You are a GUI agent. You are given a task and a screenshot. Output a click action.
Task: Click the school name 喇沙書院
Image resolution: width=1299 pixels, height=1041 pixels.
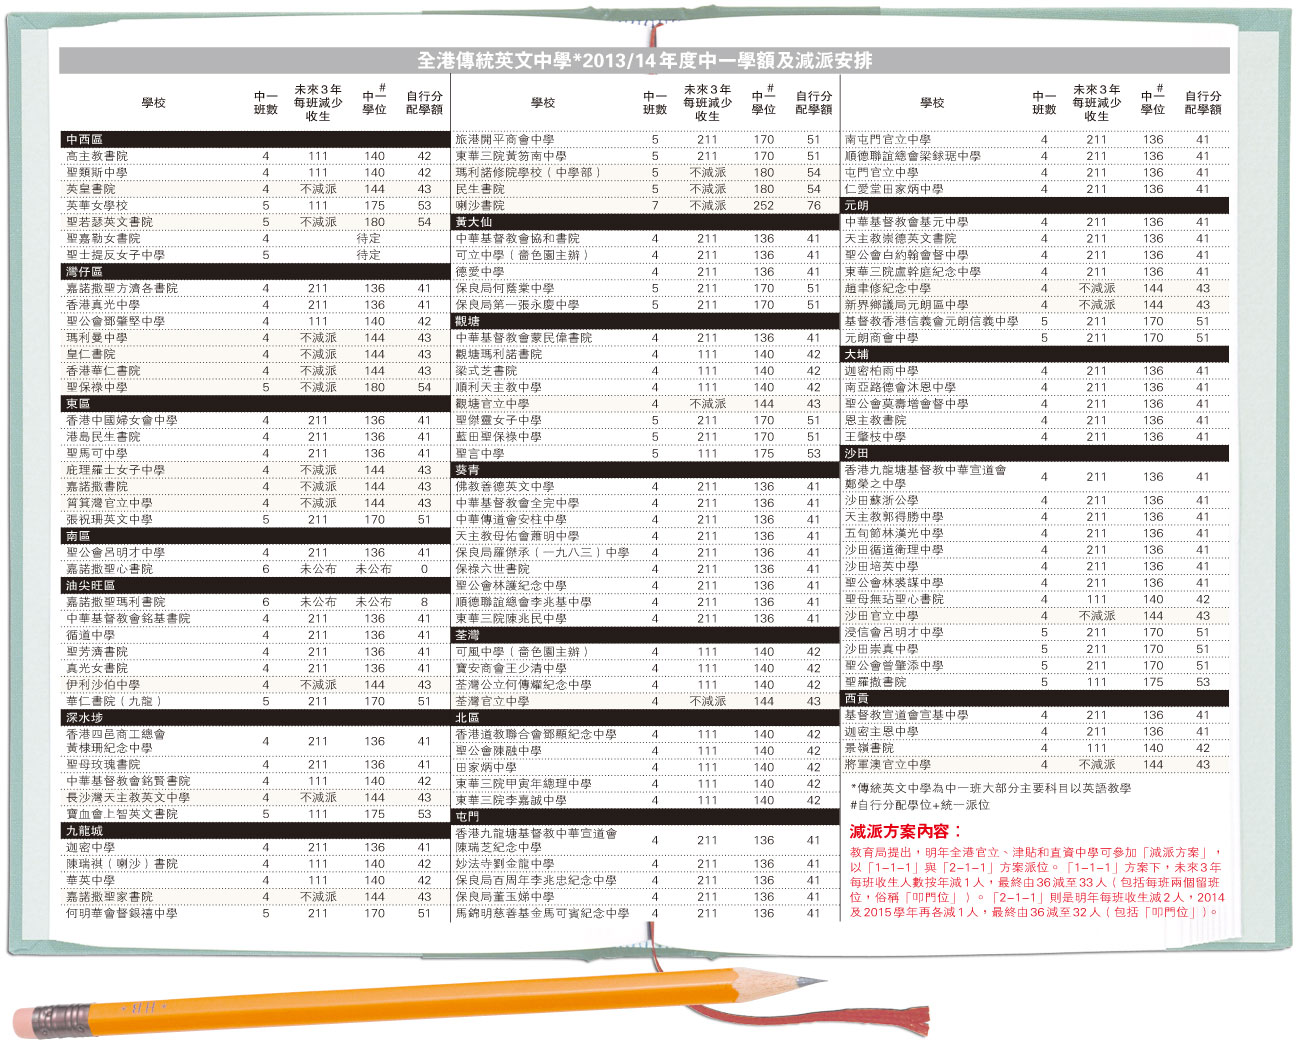pyautogui.click(x=480, y=205)
